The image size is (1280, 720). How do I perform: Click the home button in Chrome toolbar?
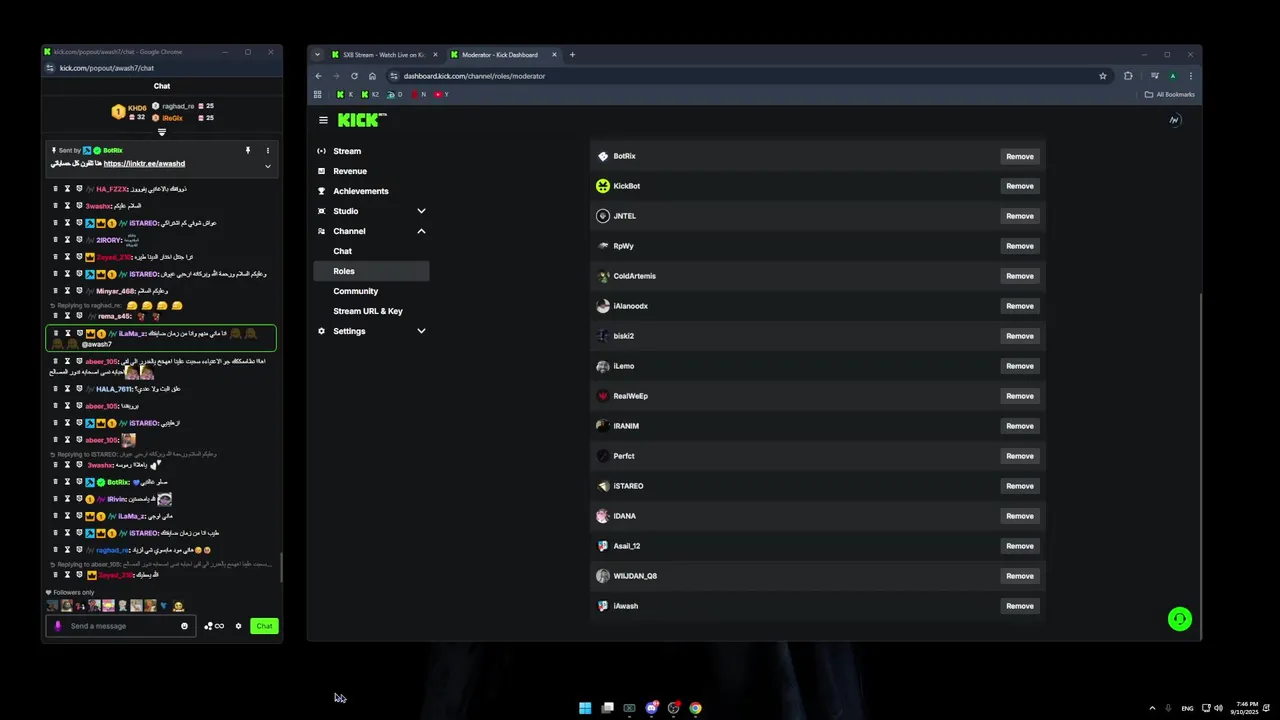pos(372,76)
